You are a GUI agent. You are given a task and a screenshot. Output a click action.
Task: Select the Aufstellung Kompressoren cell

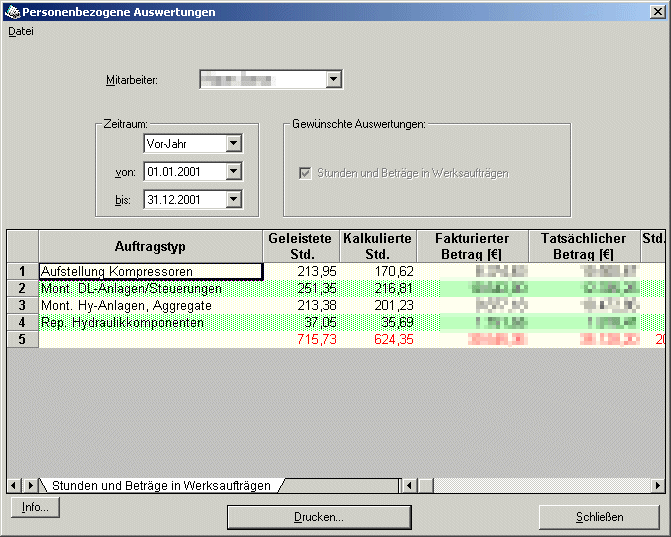coord(150,271)
